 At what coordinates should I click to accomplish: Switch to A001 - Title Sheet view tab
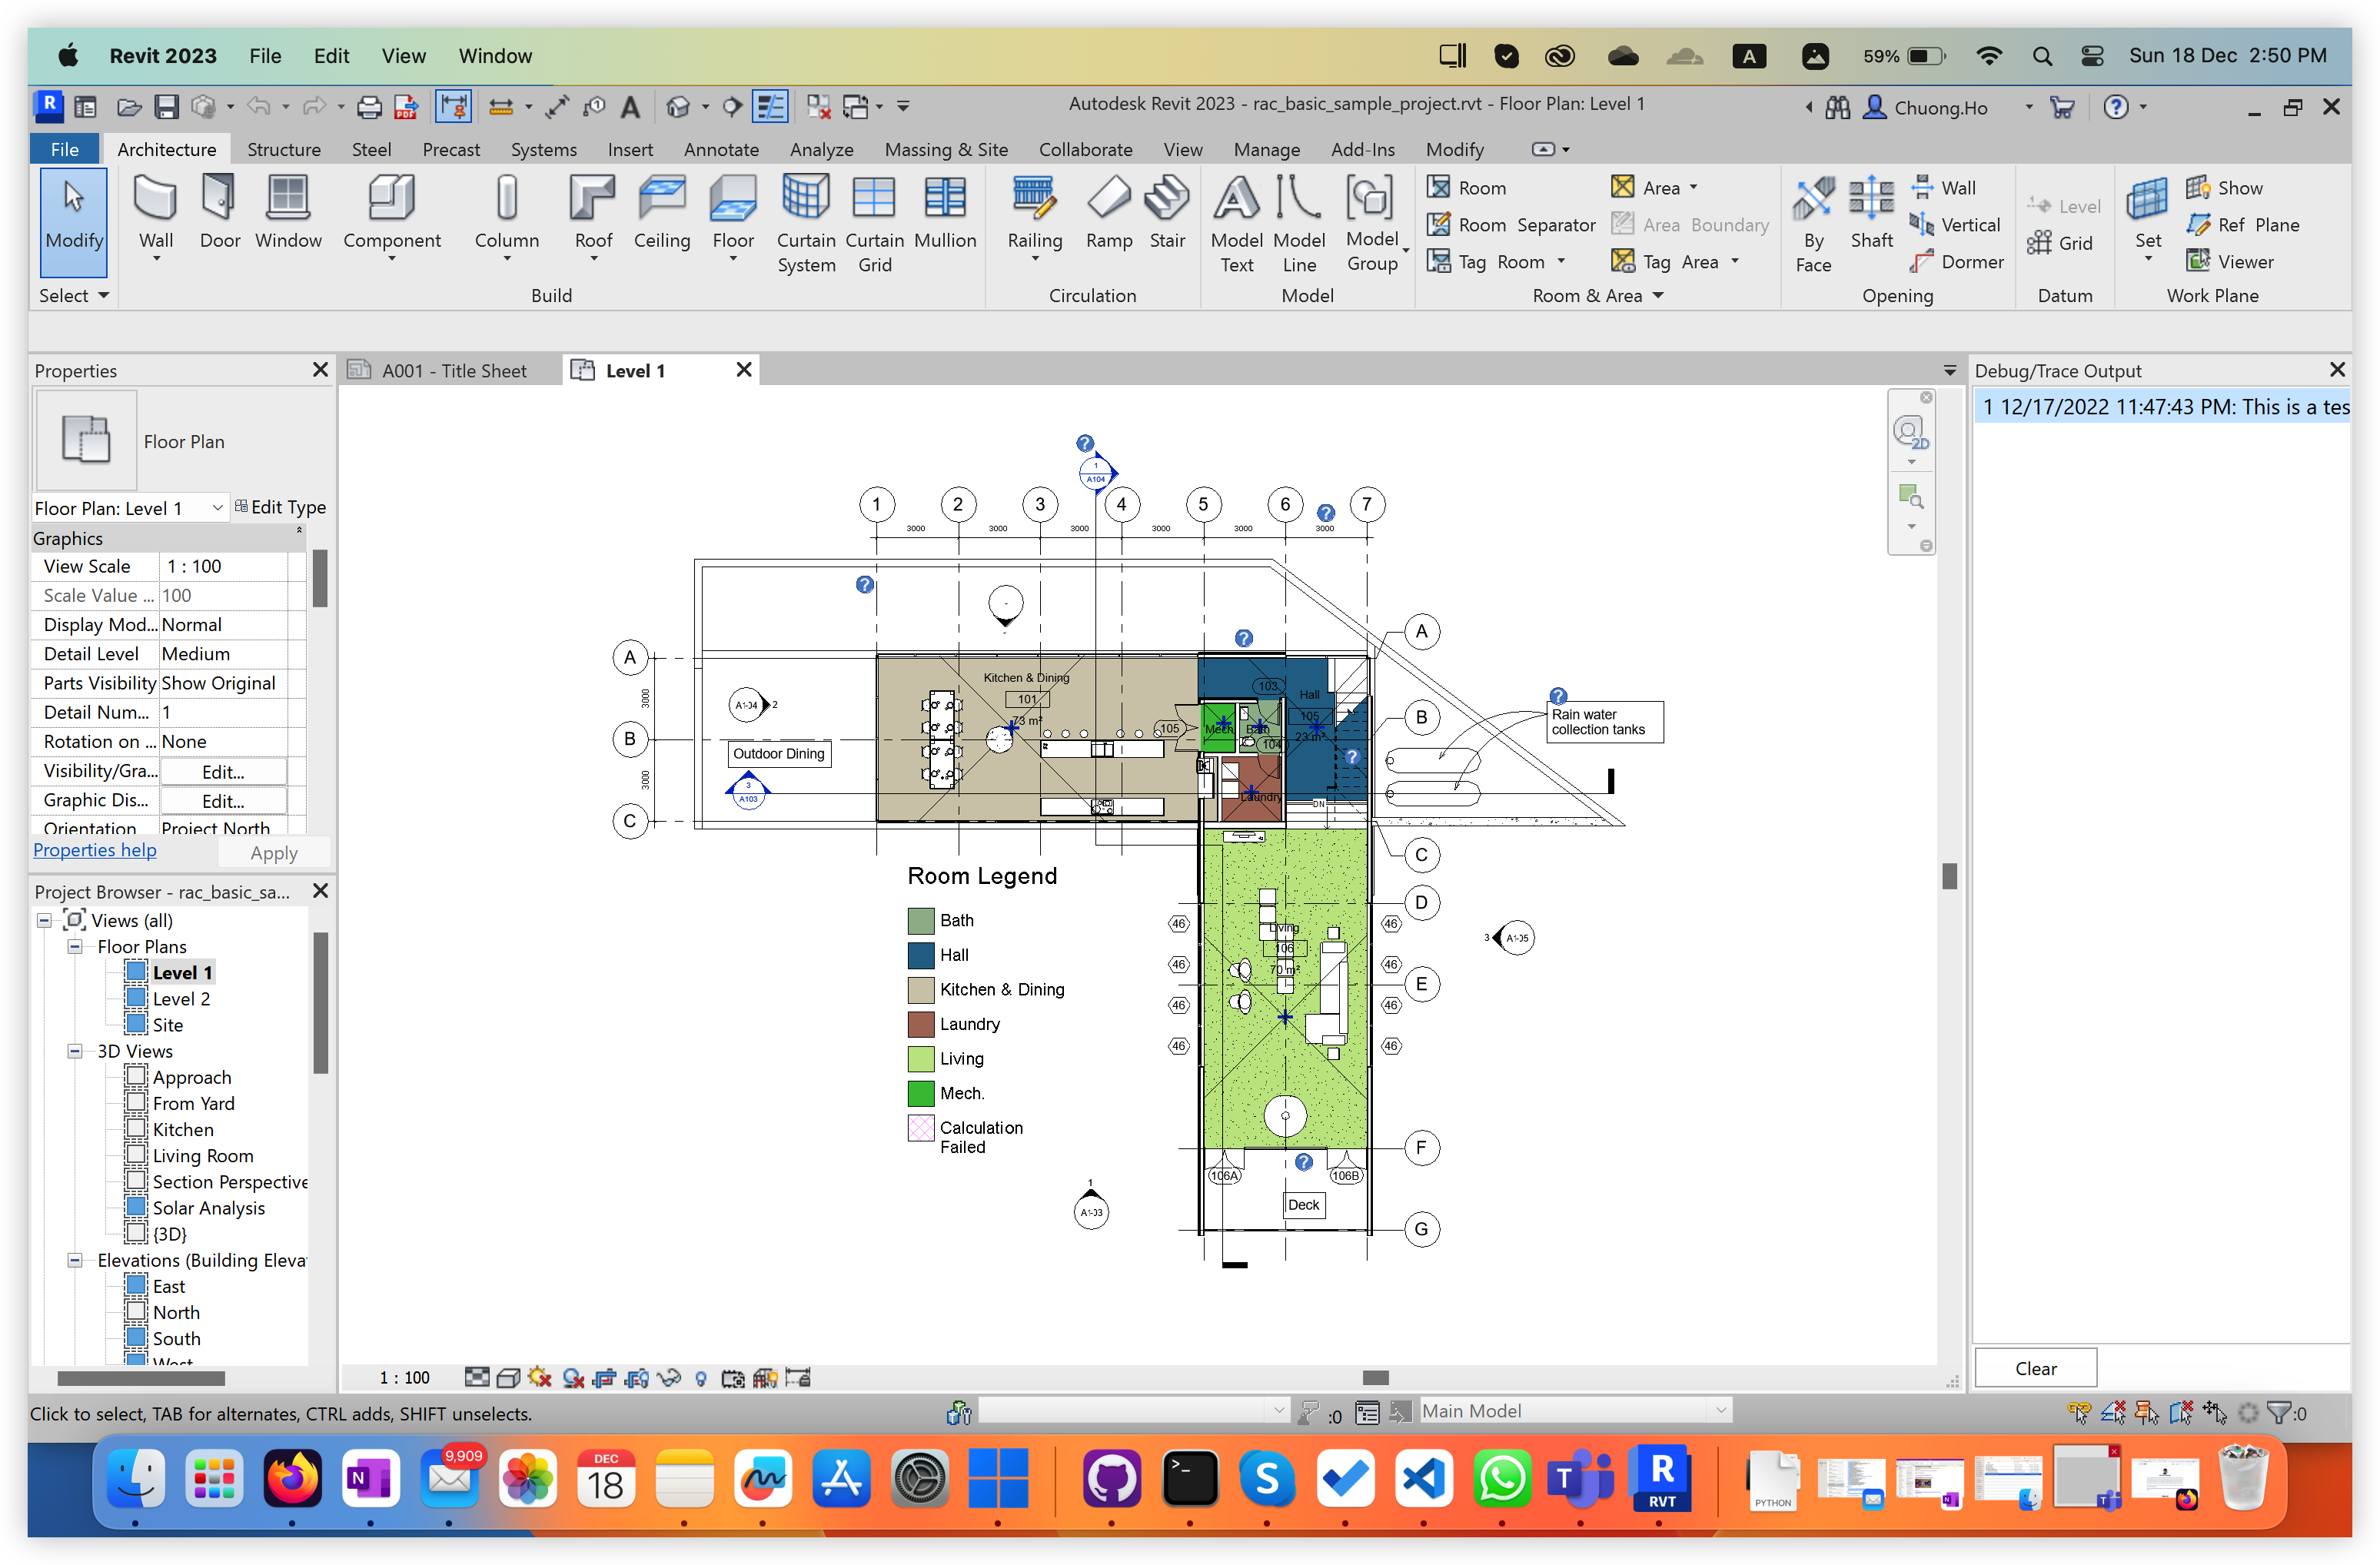[453, 370]
